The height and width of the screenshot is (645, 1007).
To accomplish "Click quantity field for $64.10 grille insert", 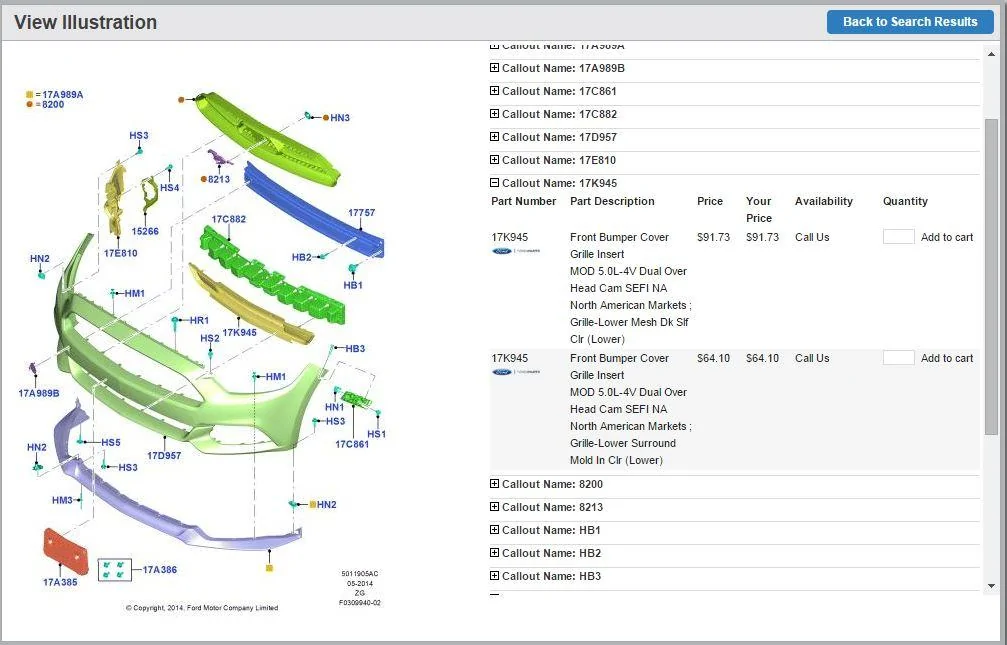I will 898,358.
